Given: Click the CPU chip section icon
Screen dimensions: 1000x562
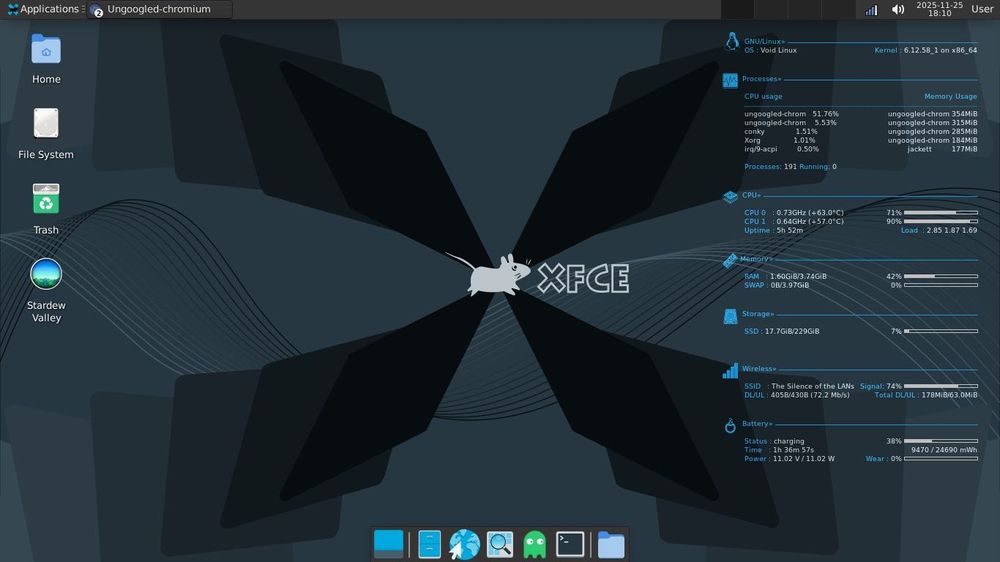Looking at the screenshot, I should click(x=730, y=196).
